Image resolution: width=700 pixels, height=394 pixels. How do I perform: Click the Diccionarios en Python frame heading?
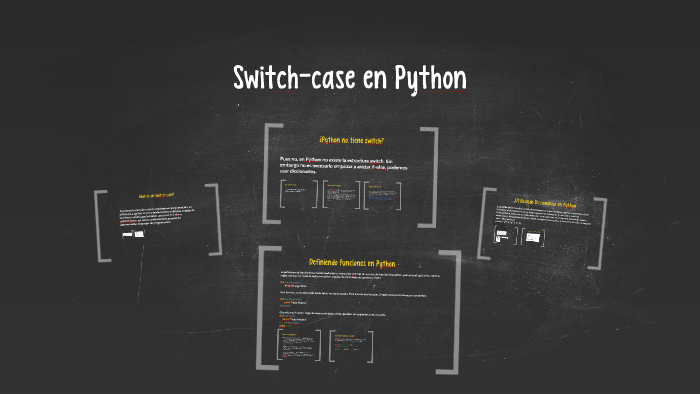pyautogui.click(x=545, y=203)
